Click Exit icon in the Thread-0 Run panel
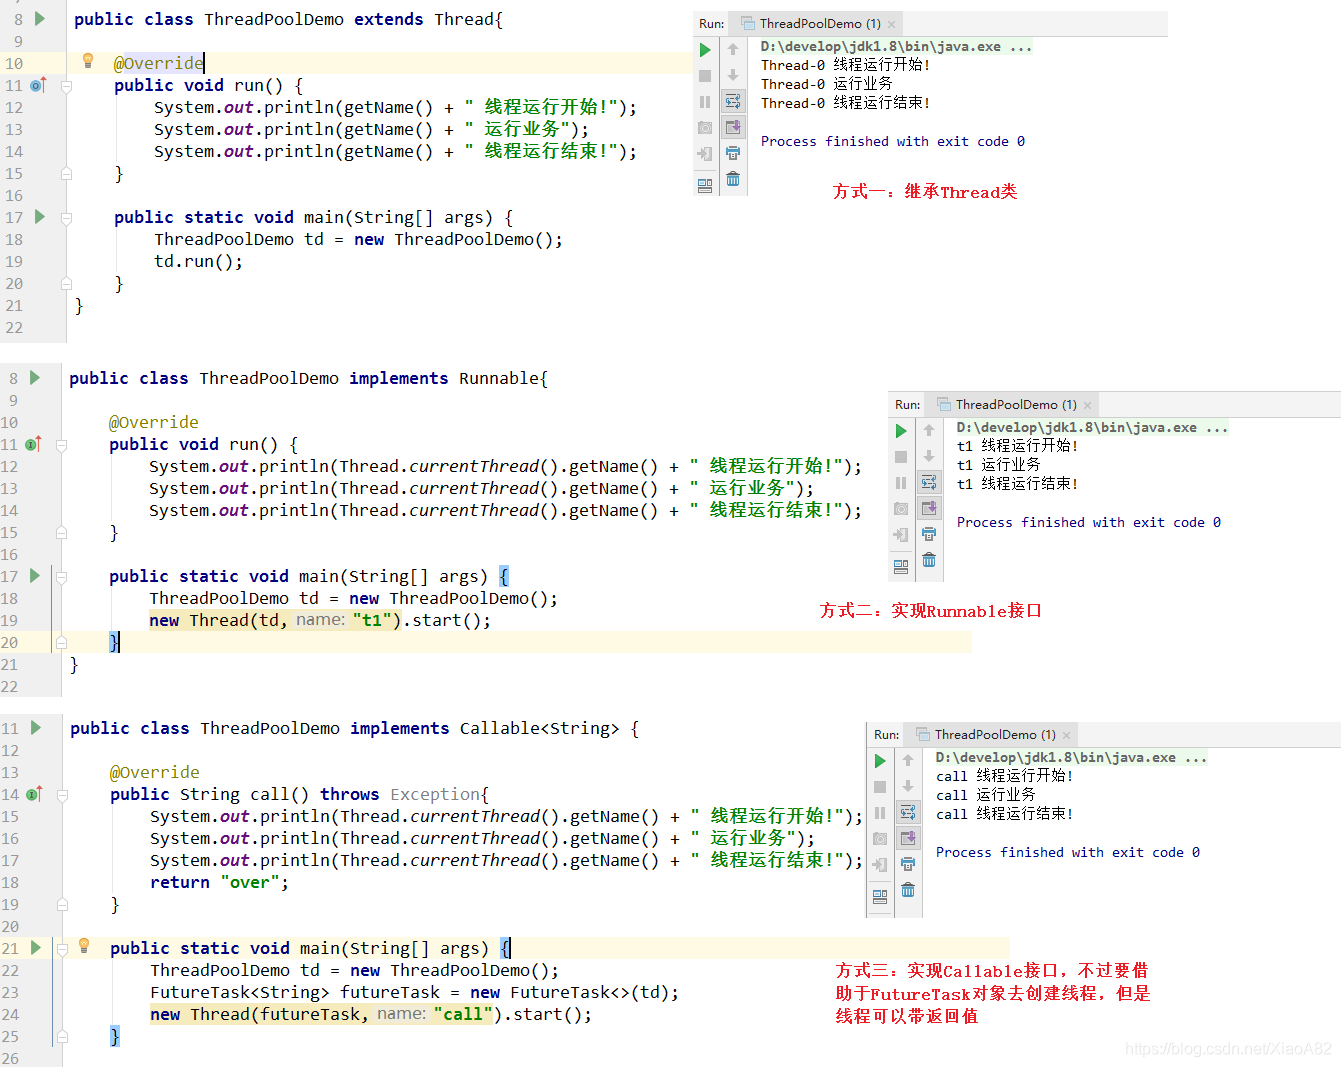1341x1067 pixels. pos(705,154)
